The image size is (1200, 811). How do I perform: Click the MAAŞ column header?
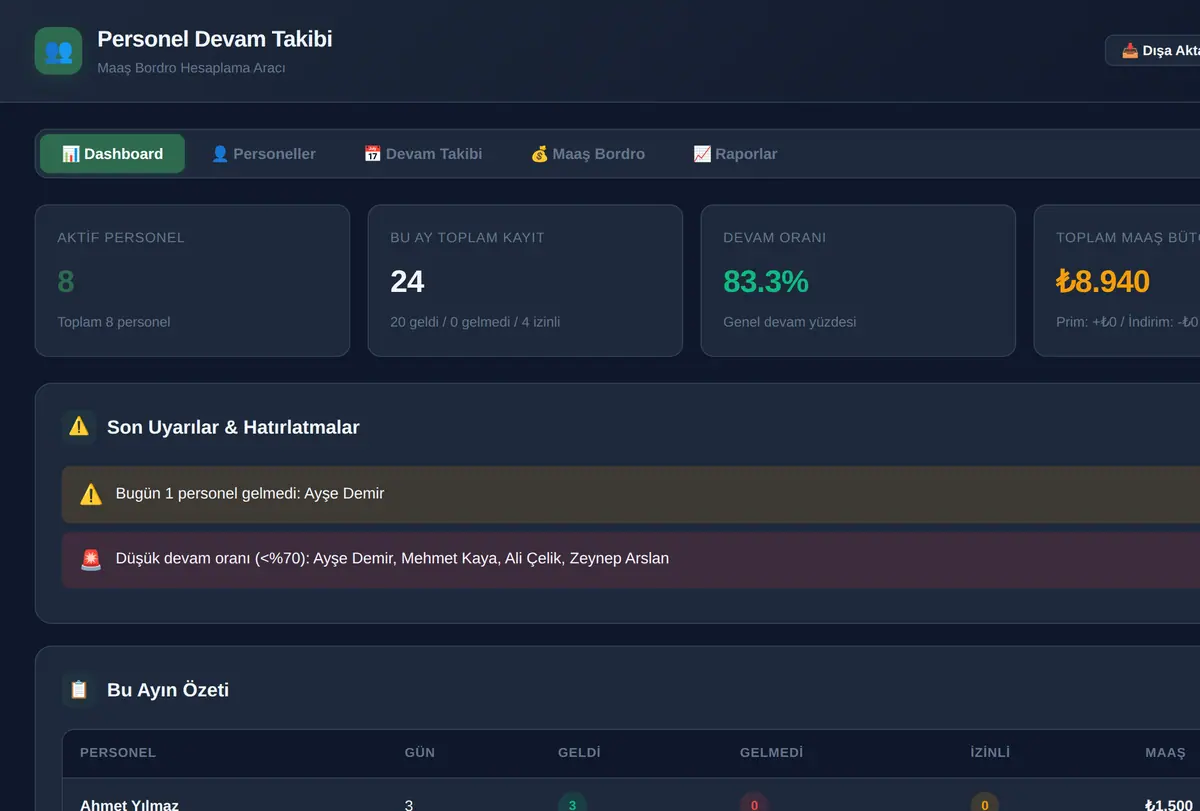[1165, 753]
